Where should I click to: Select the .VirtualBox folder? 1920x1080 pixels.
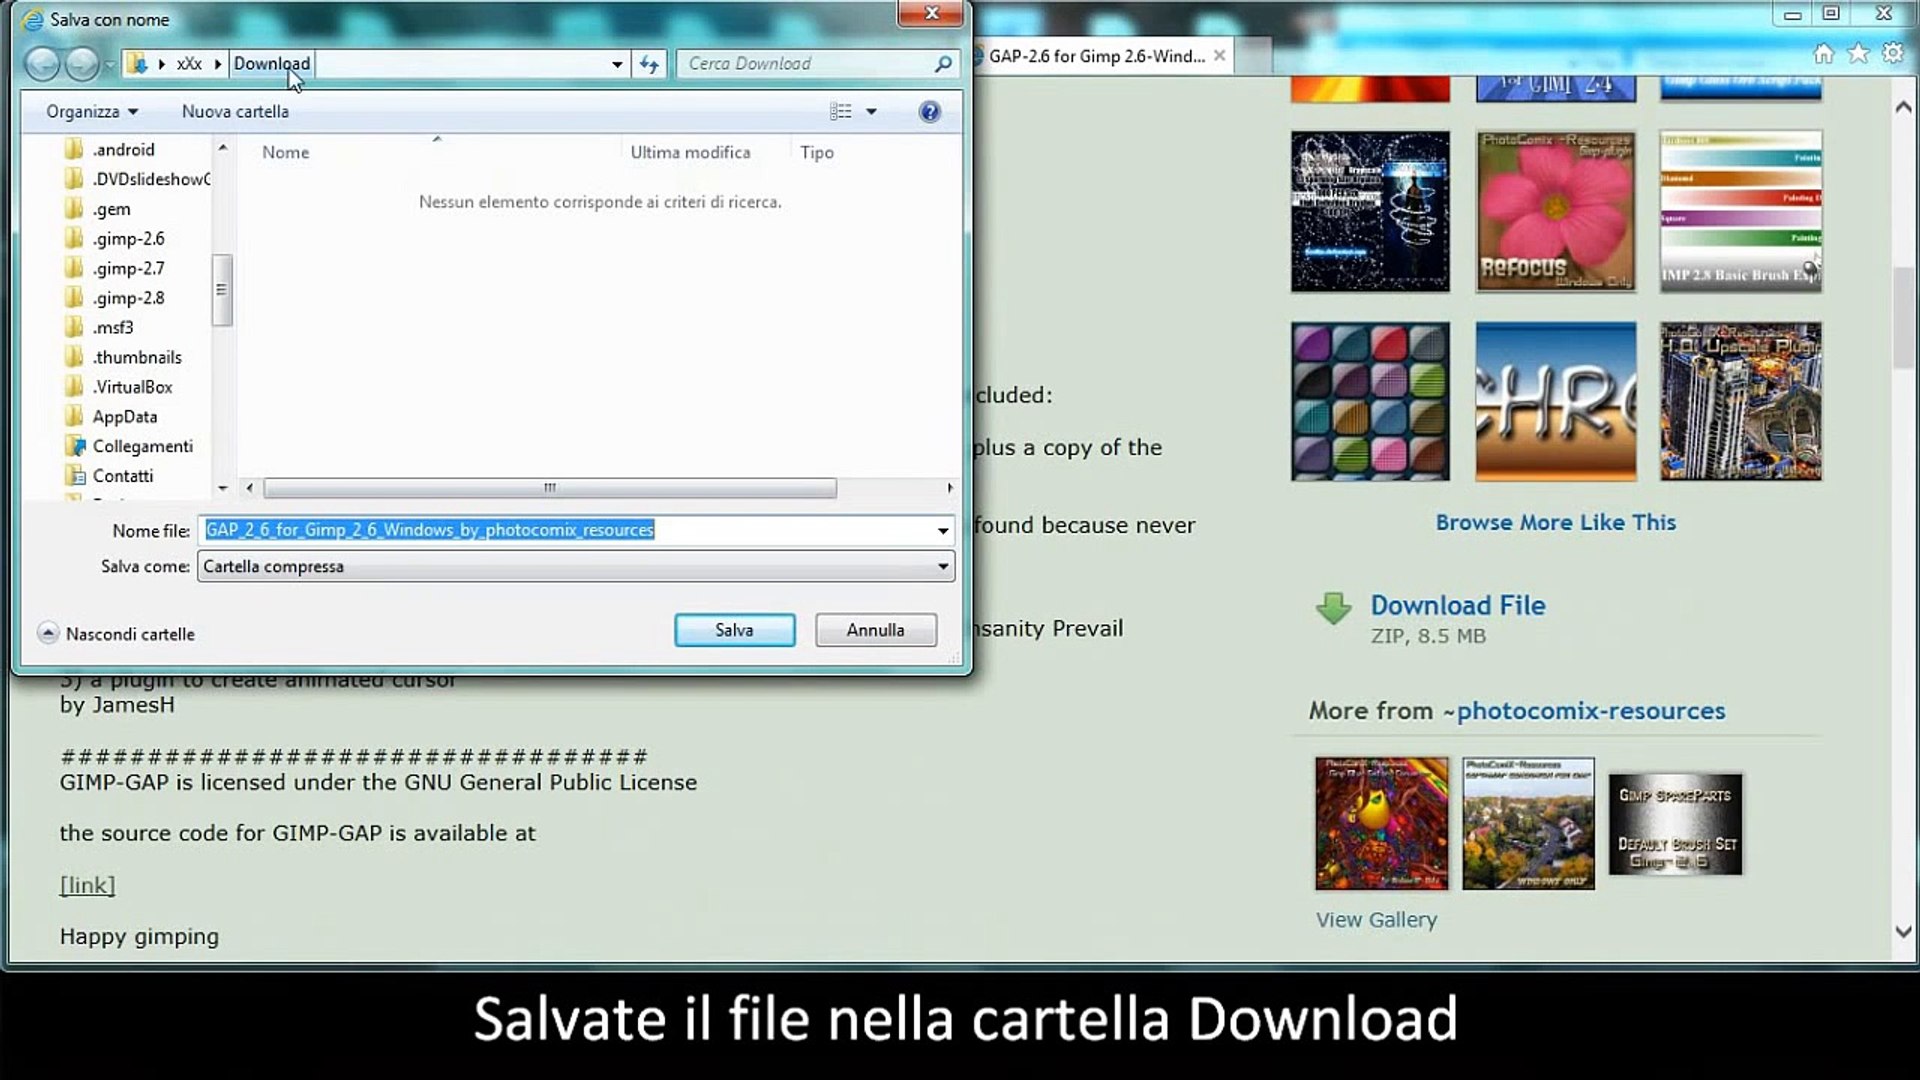click(132, 387)
